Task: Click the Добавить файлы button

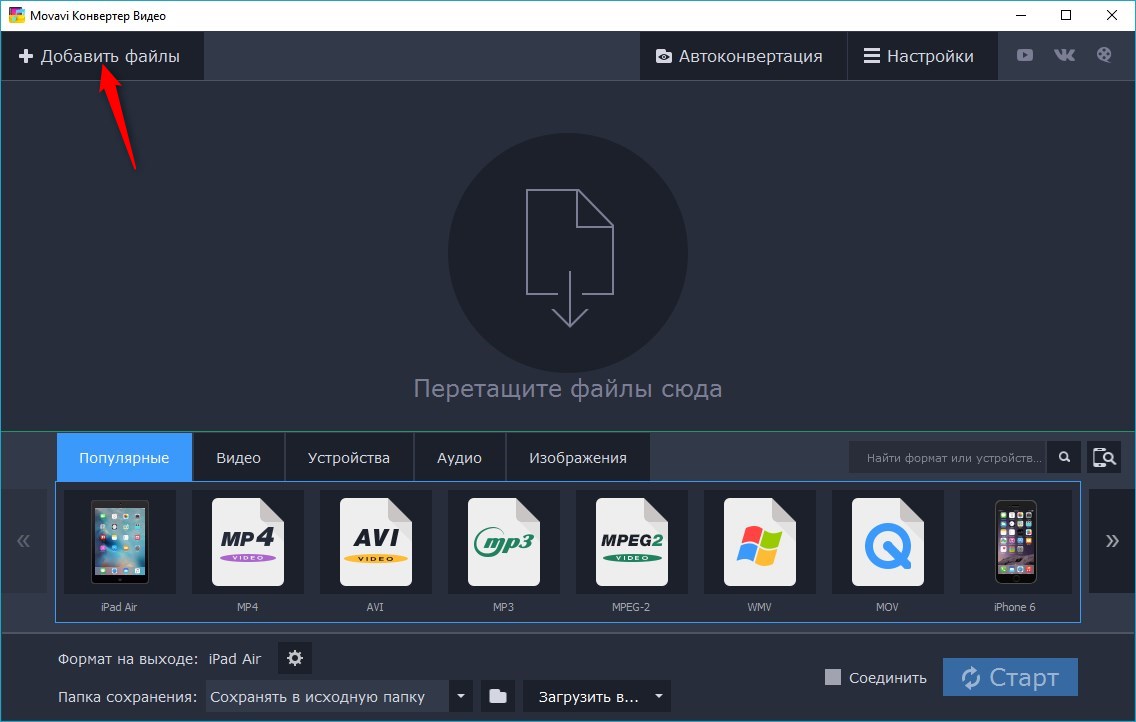Action: coord(100,56)
